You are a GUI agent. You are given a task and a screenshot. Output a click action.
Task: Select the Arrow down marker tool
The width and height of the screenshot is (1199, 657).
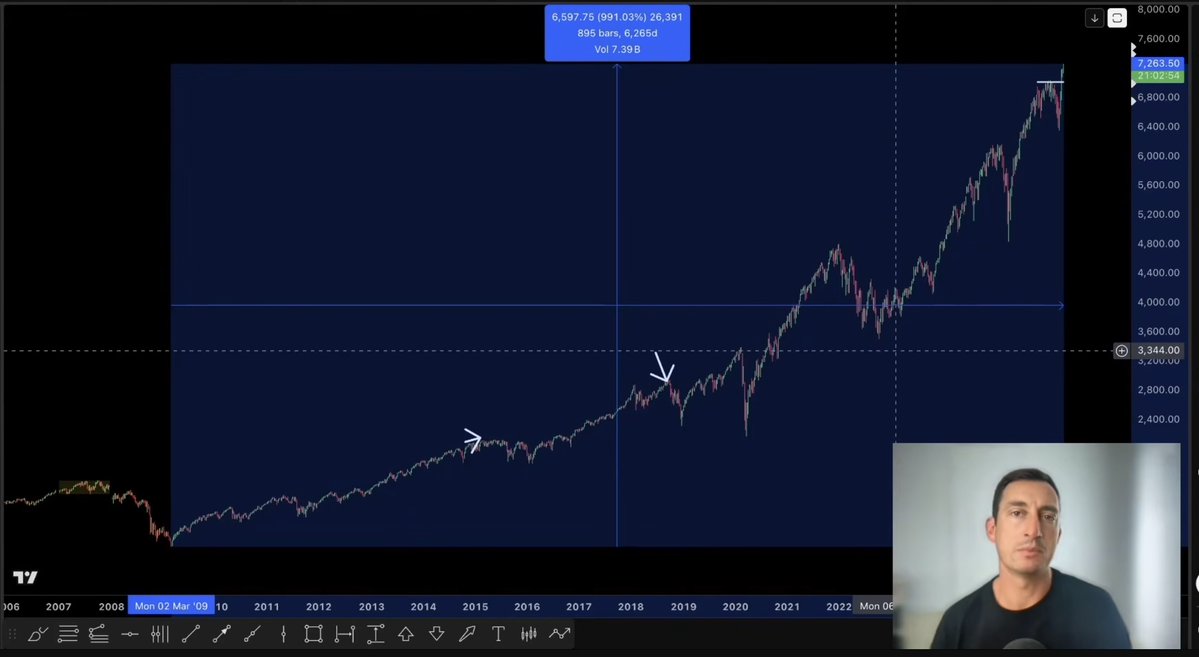(437, 634)
